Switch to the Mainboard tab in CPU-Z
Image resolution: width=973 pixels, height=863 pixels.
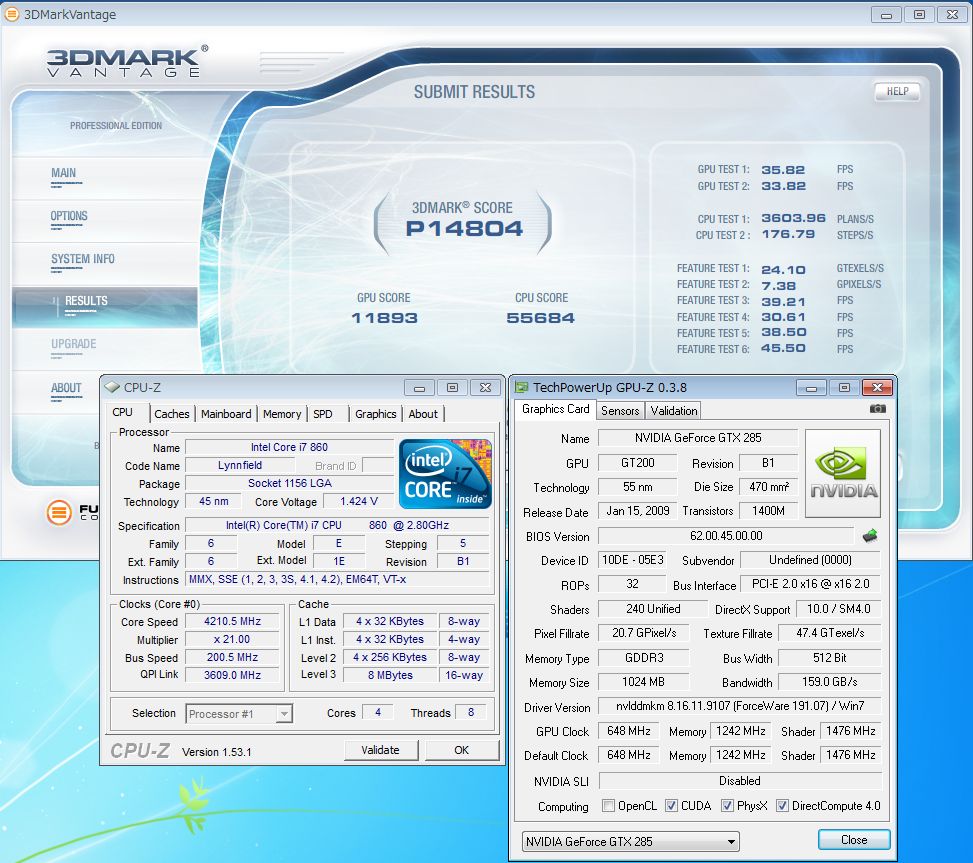pos(226,414)
